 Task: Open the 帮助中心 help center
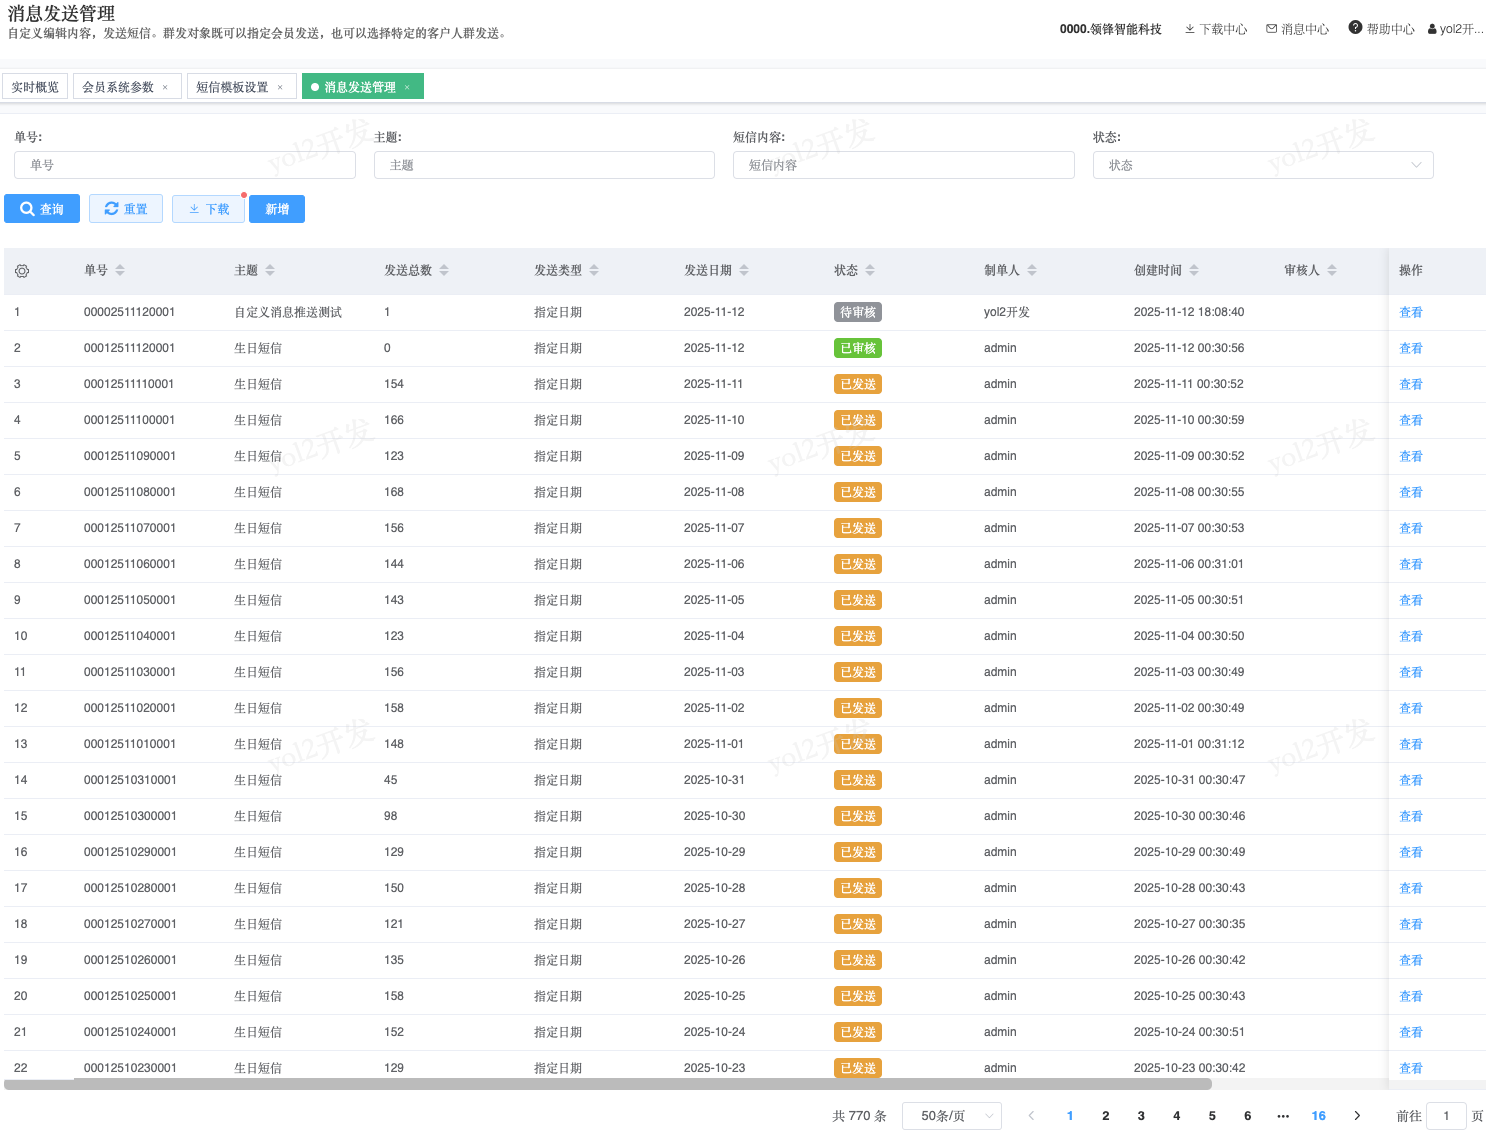(1381, 29)
